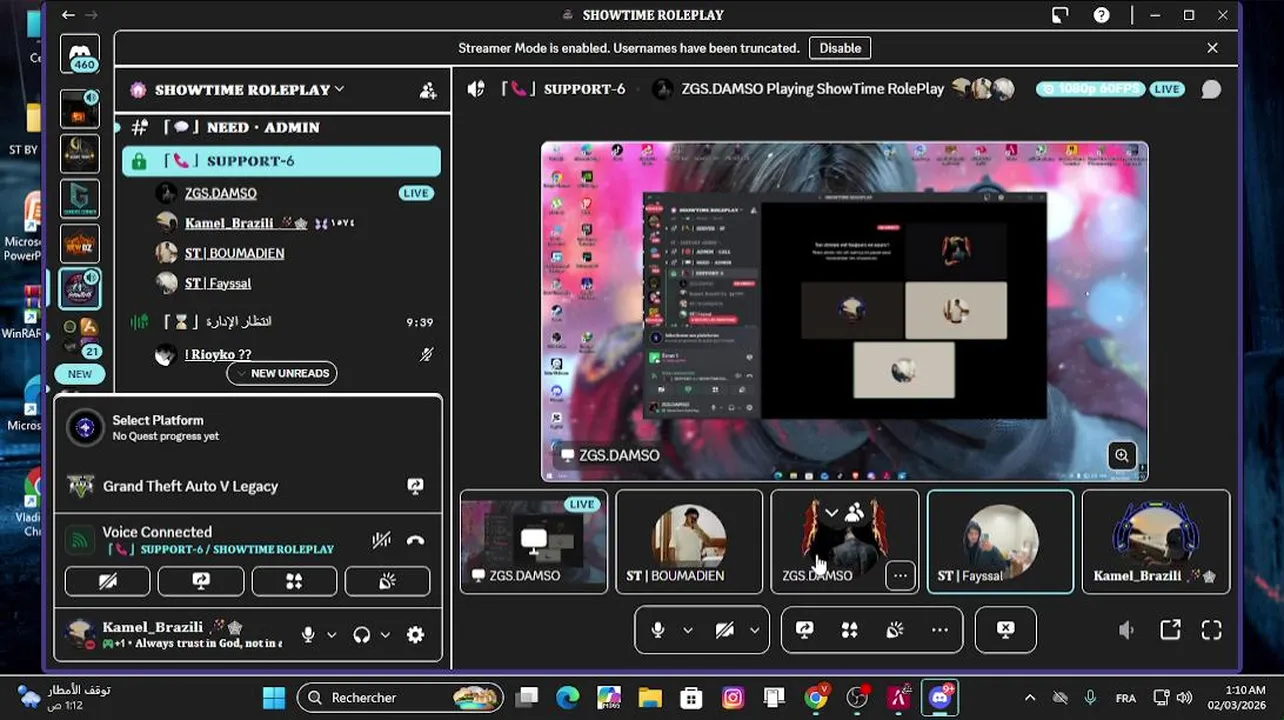
Task: Open input device options arrow in user panel
Action: (332, 635)
